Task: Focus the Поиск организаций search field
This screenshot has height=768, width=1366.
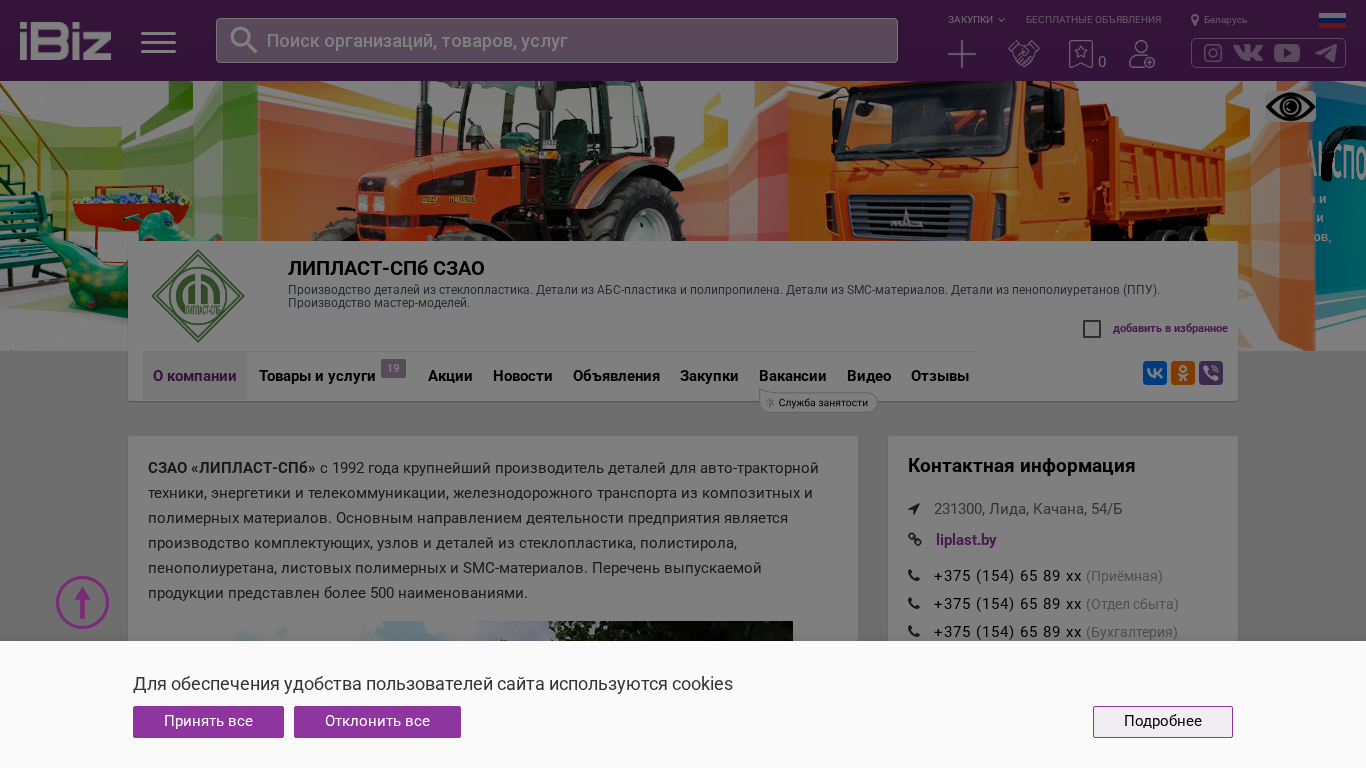Action: pos(557,40)
